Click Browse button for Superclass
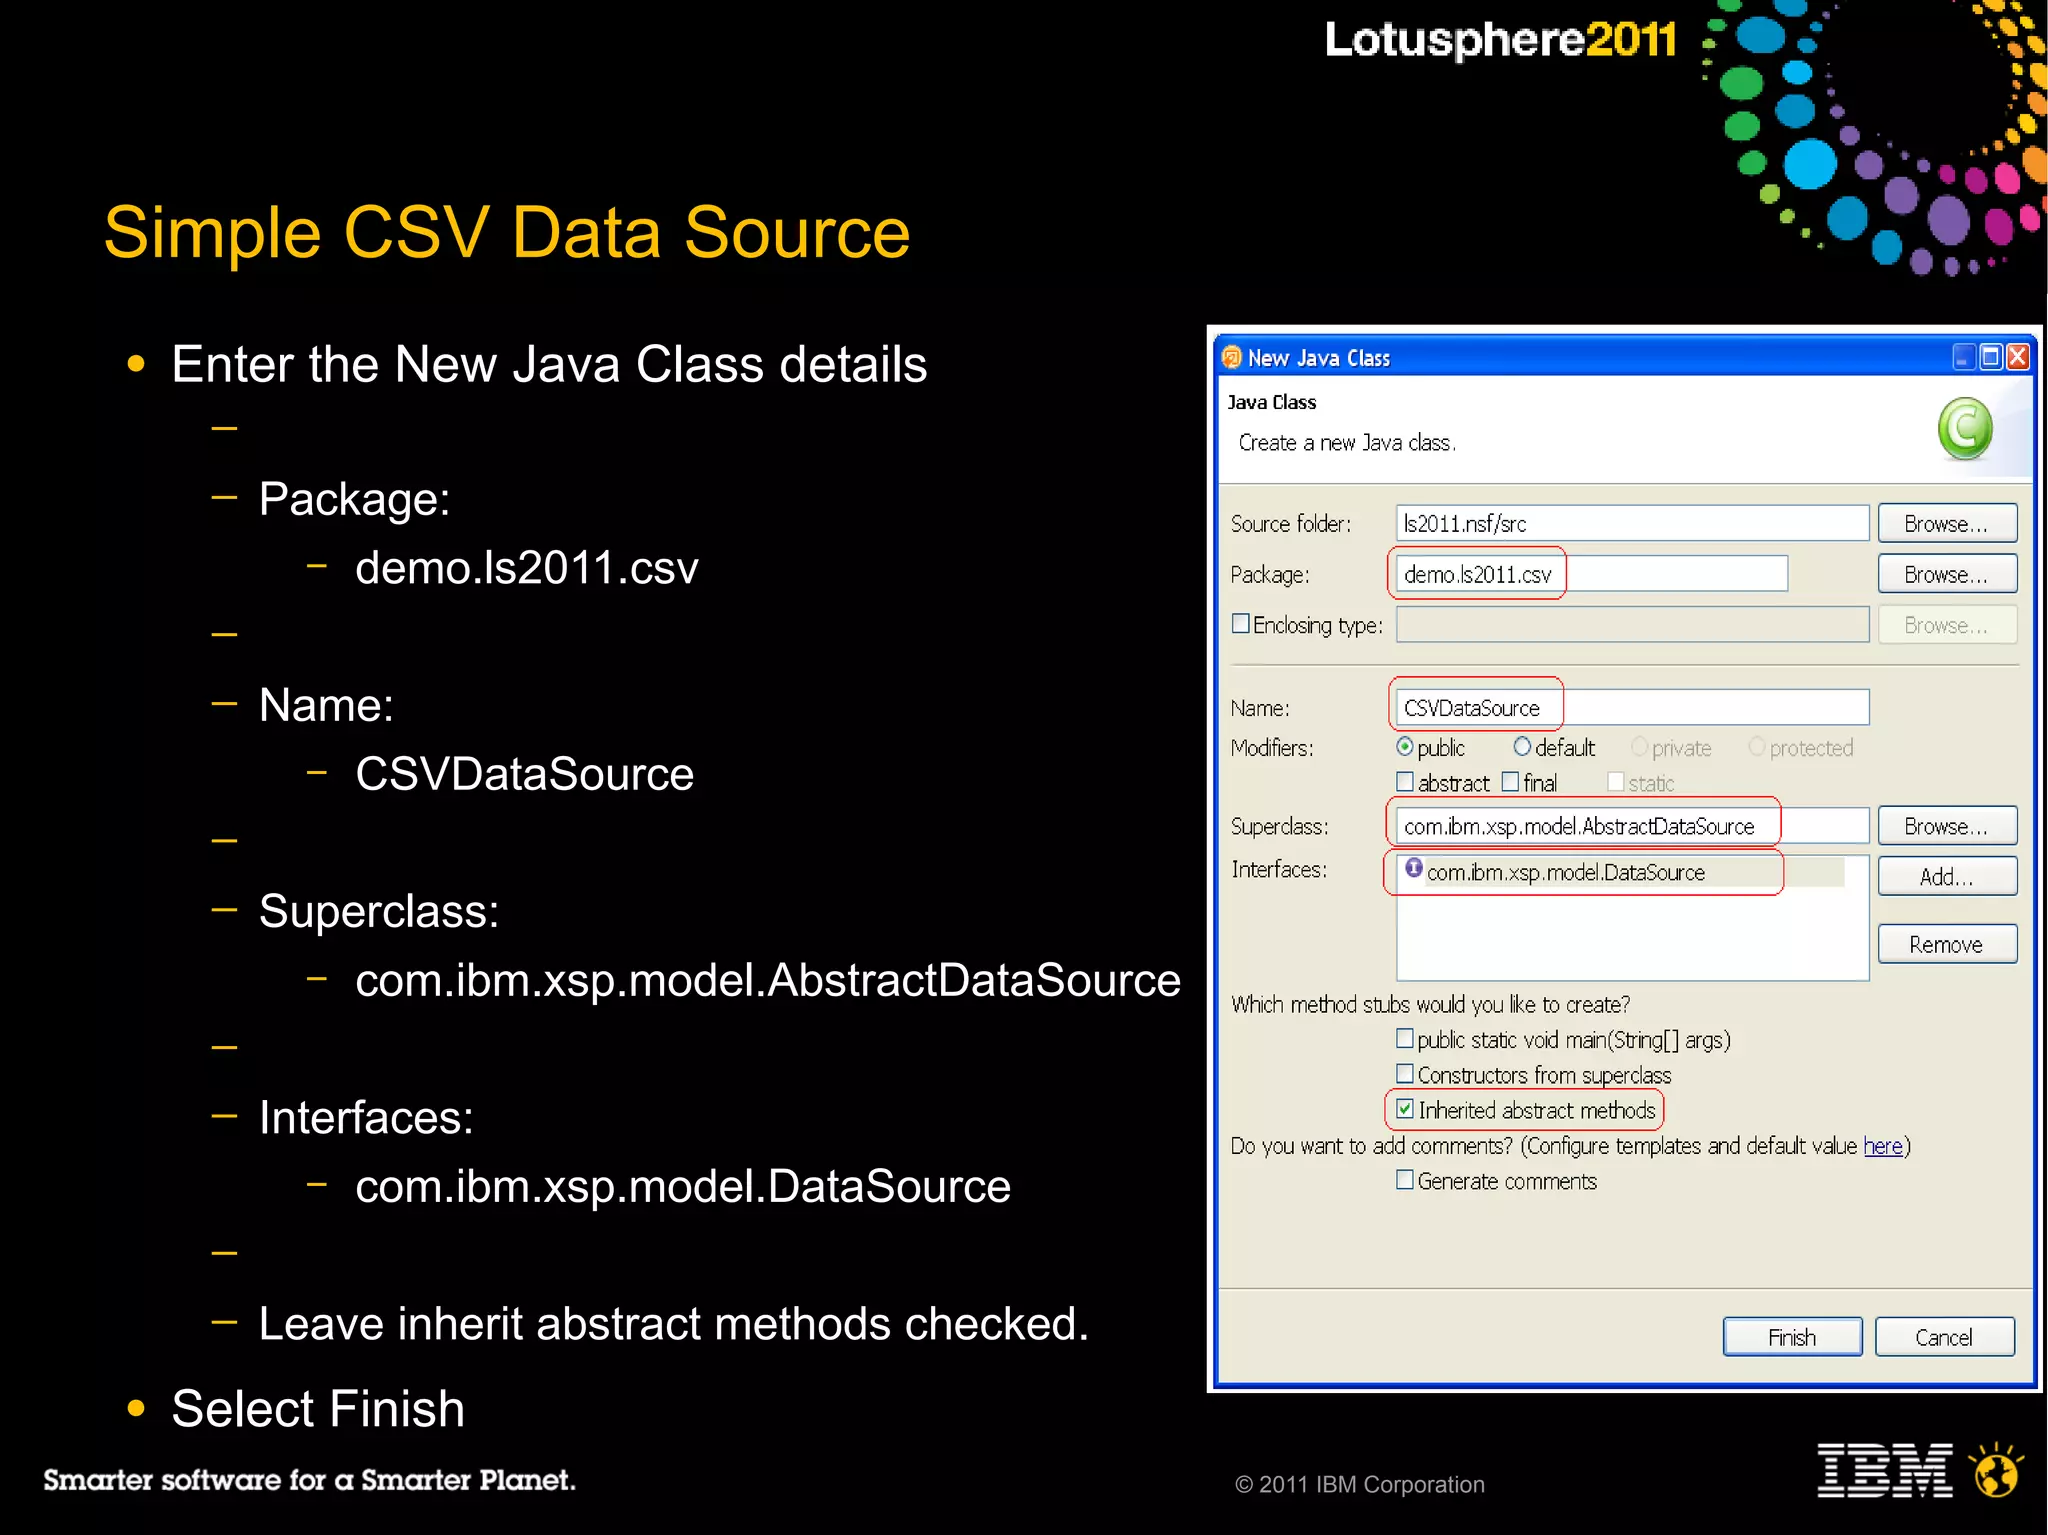 [x=1947, y=826]
